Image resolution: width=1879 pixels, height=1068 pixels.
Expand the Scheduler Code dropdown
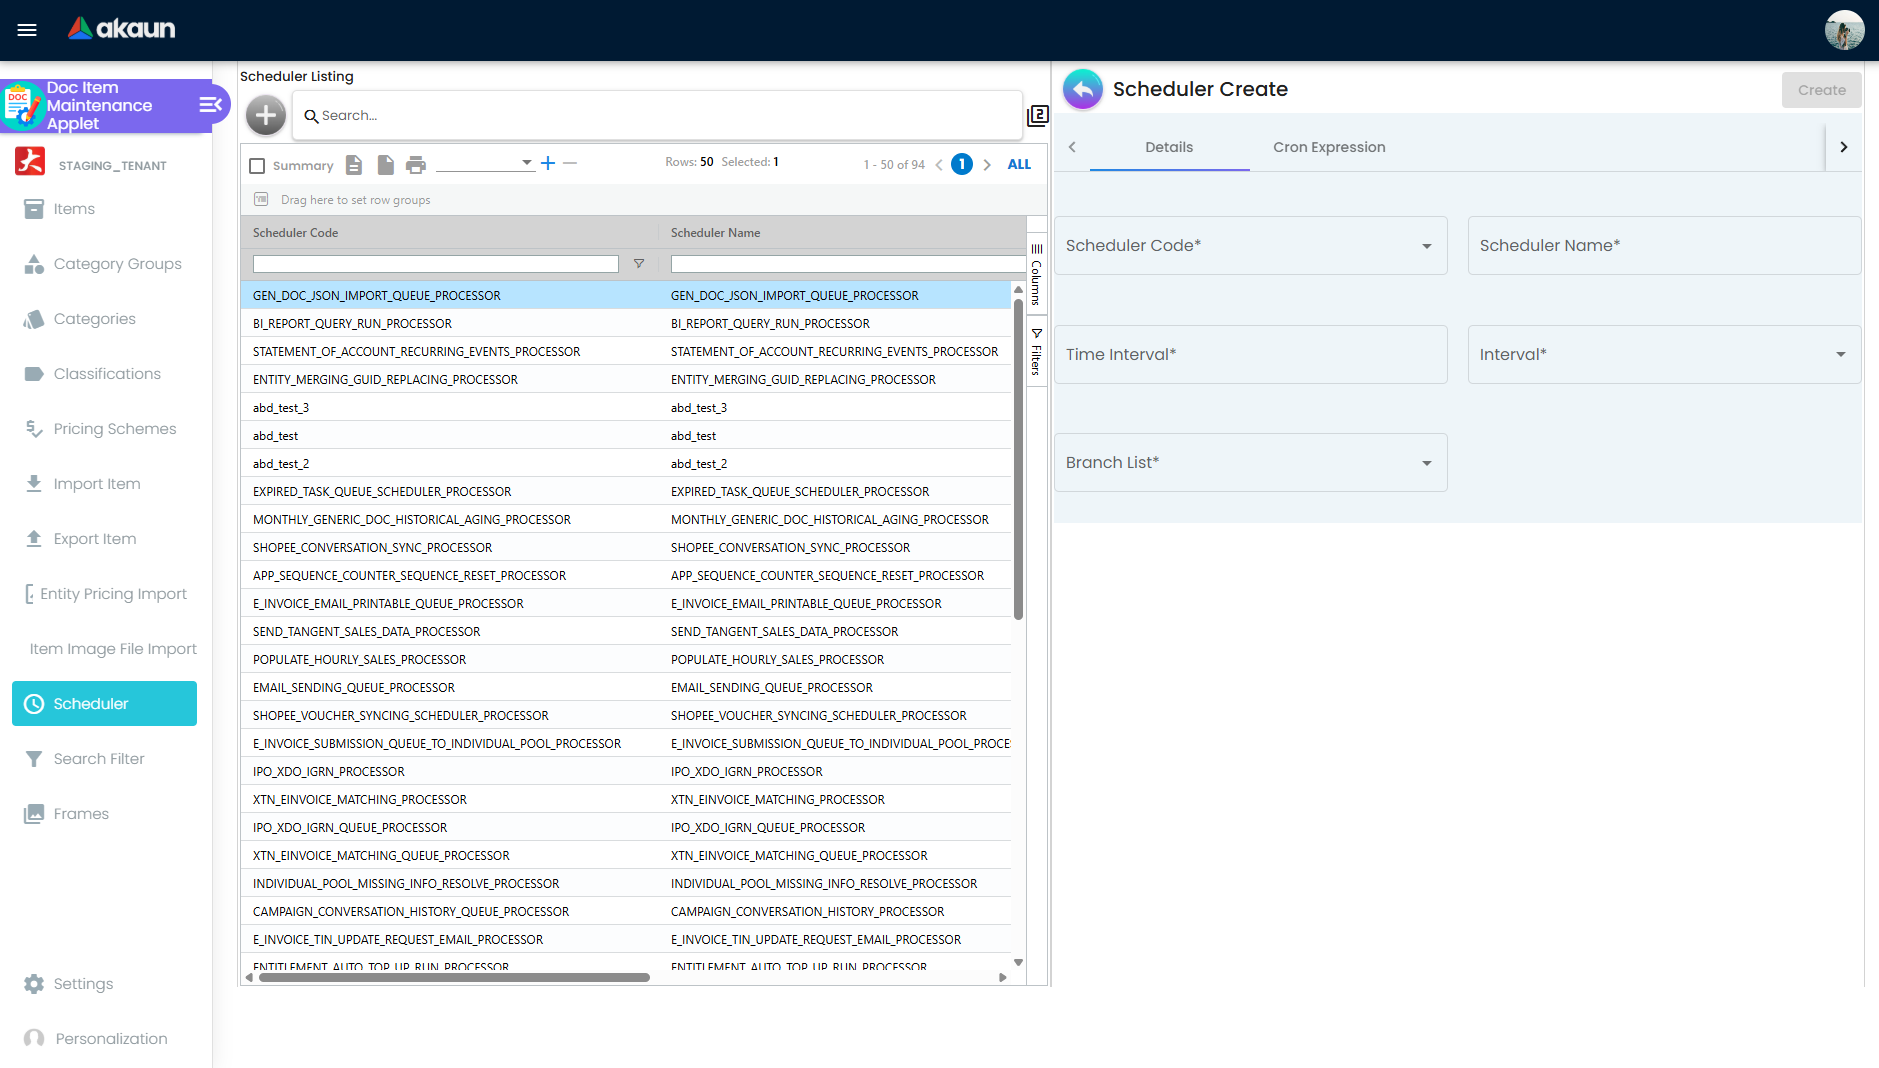(1426, 246)
